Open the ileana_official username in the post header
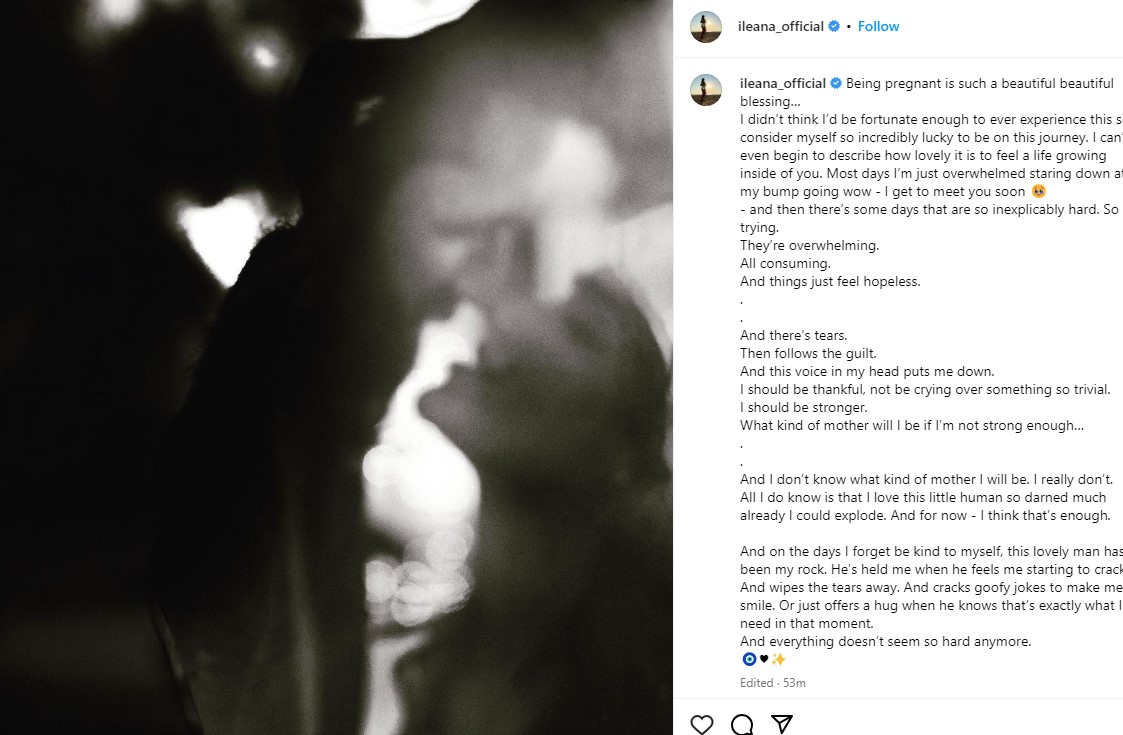Image resolution: width=1123 pixels, height=735 pixels. [781, 27]
